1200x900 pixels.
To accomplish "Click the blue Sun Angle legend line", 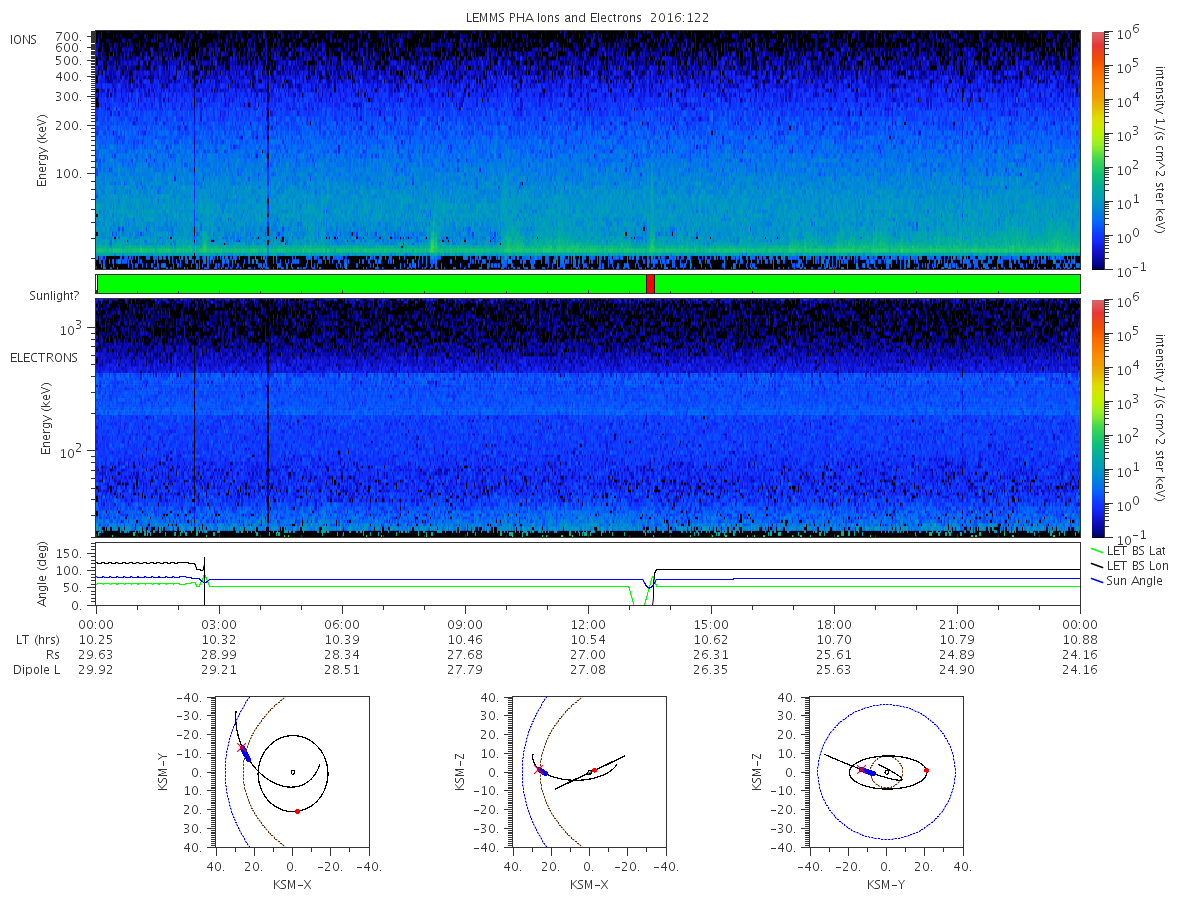I will click(x=1098, y=580).
